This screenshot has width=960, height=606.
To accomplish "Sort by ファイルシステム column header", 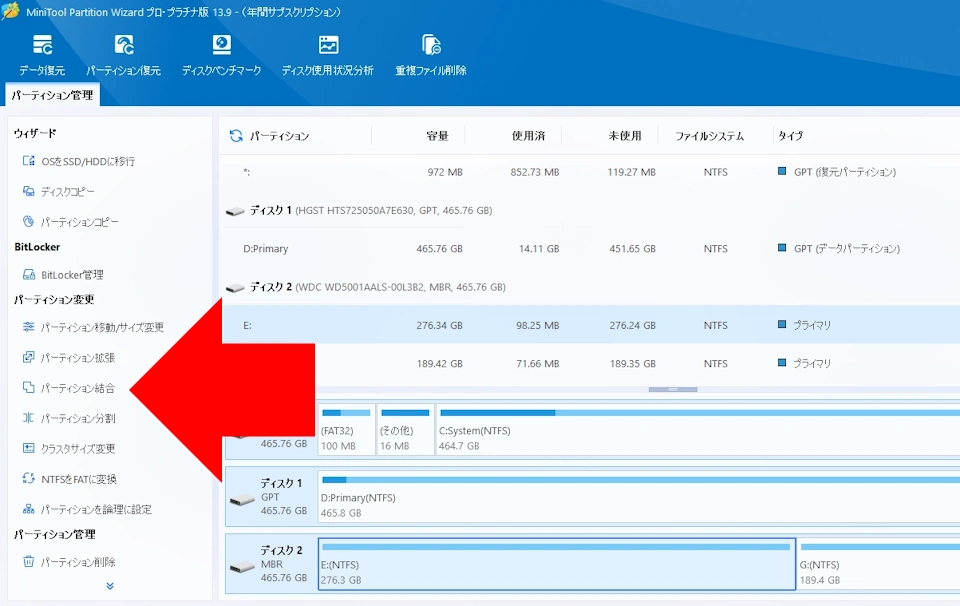I will click(x=710, y=136).
